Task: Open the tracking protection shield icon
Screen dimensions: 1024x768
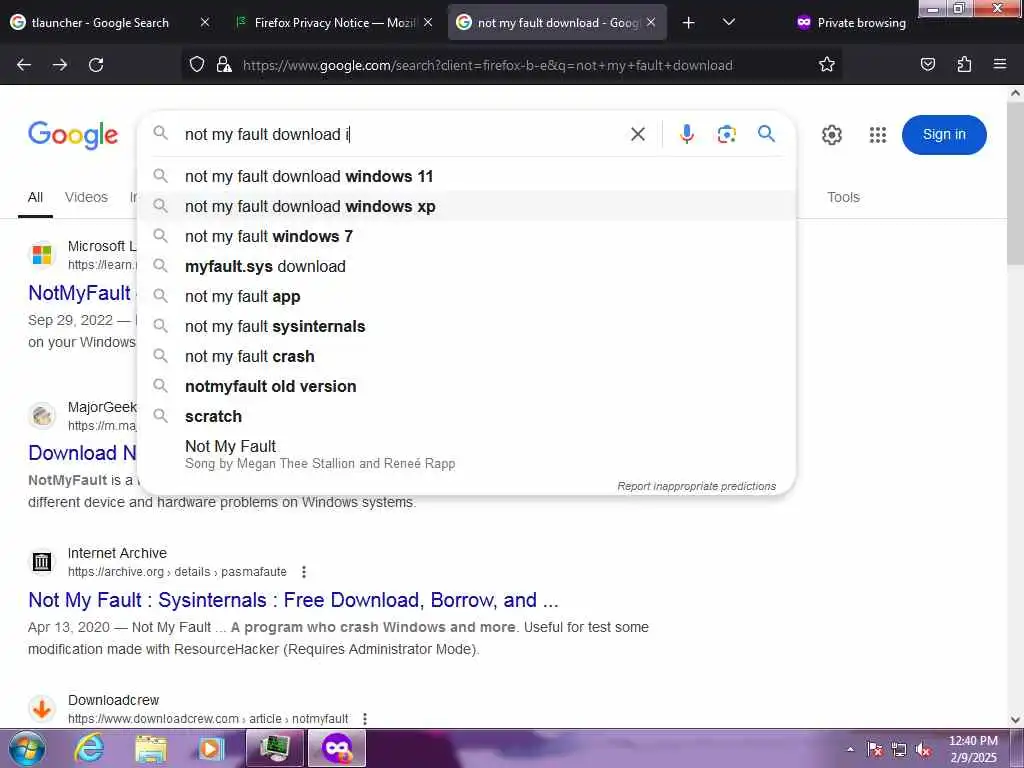Action: (x=197, y=65)
